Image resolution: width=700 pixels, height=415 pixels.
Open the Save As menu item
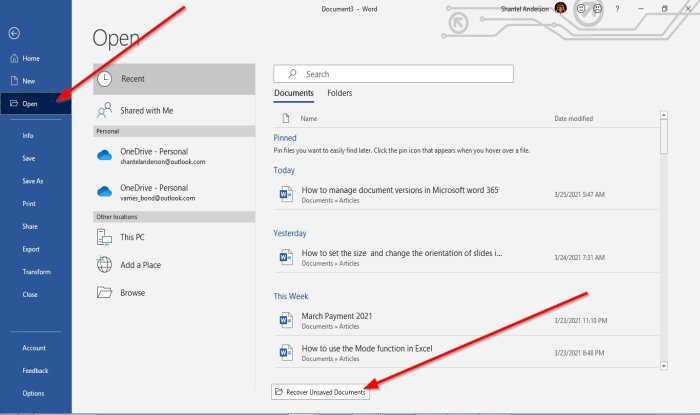click(33, 181)
